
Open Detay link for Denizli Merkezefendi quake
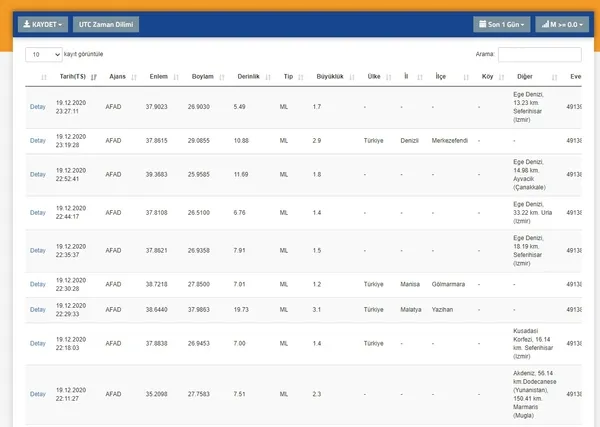pyautogui.click(x=38, y=140)
